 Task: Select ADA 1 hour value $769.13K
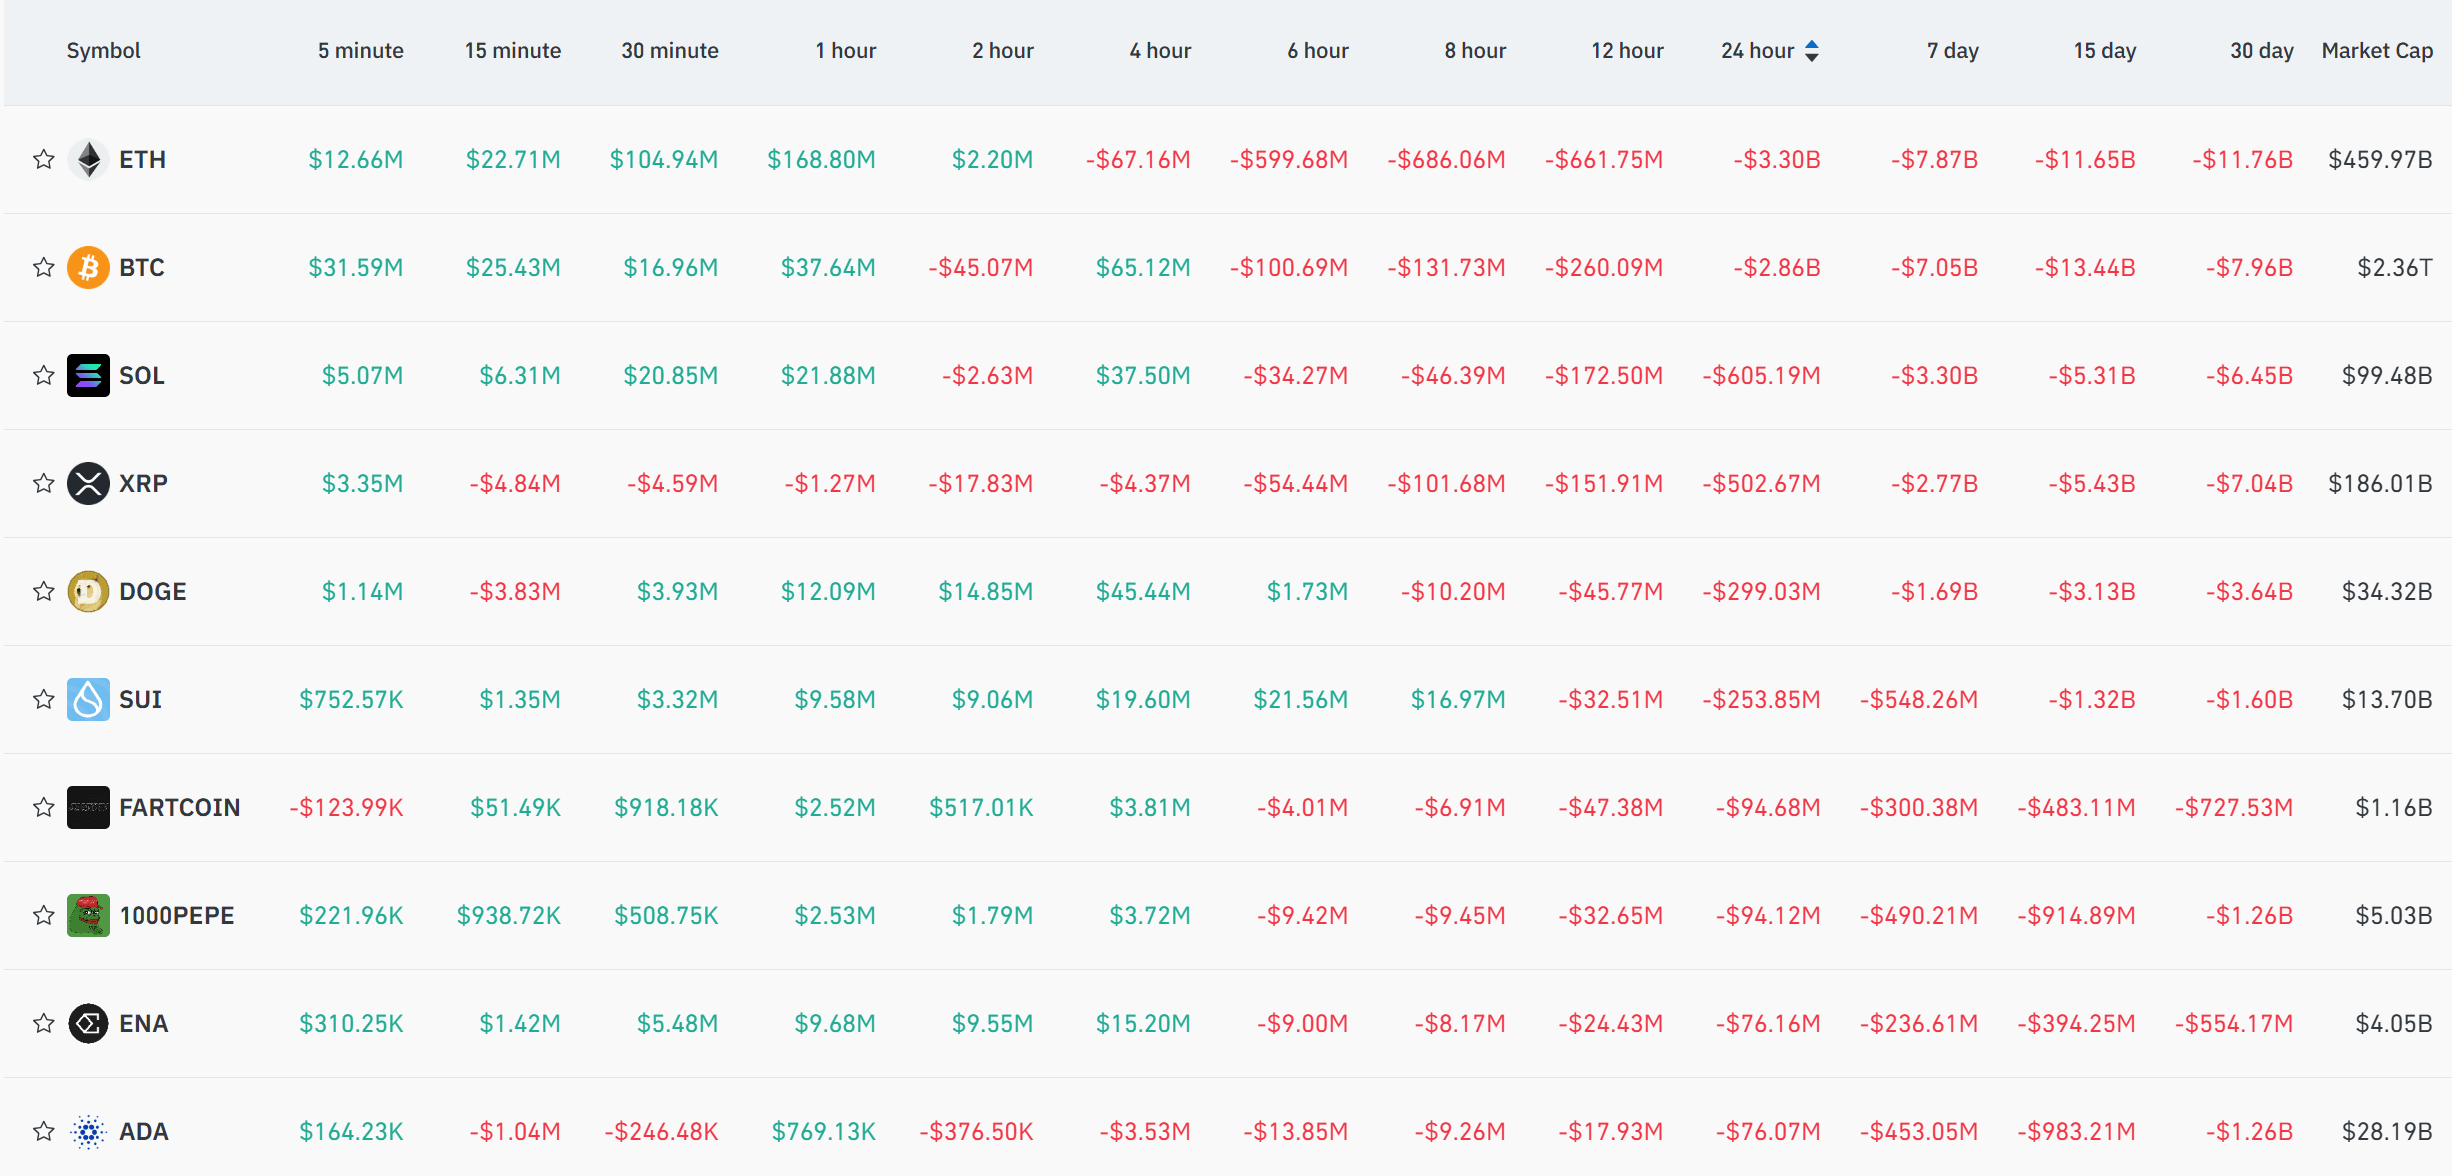[823, 1131]
